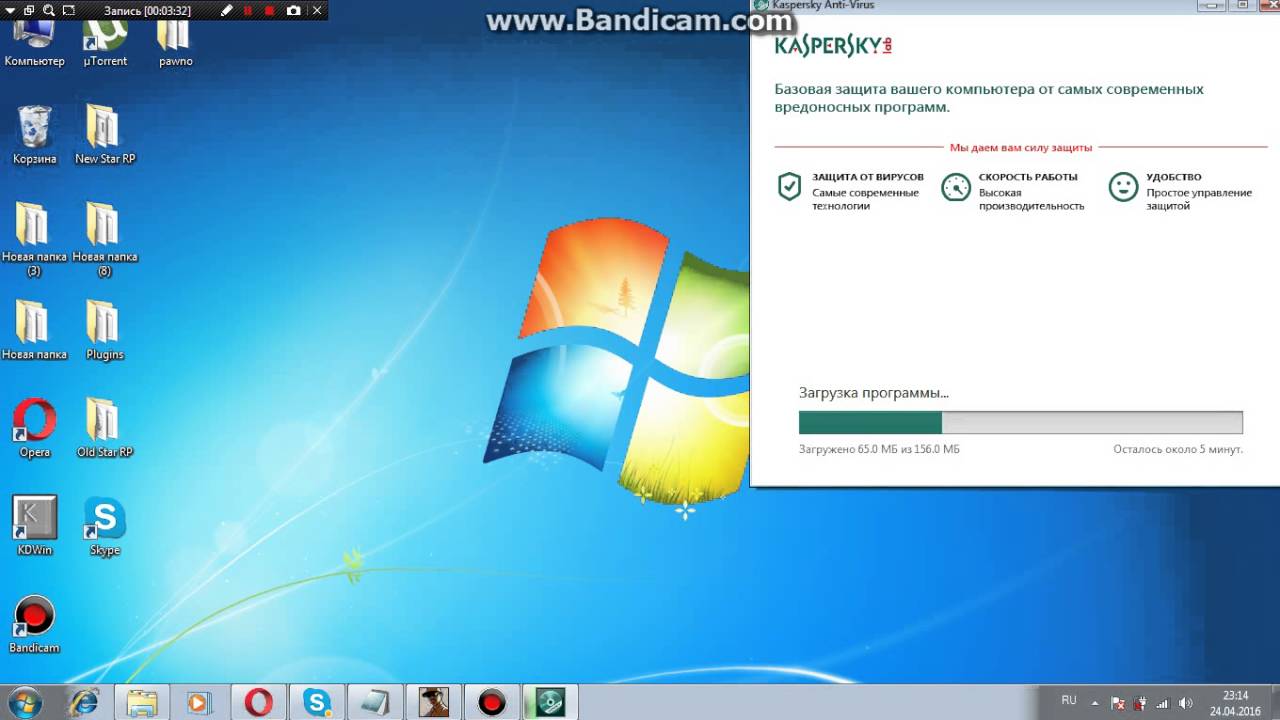This screenshot has height=720, width=1280.
Task: Select the New Star RP folder
Action: click(x=105, y=135)
